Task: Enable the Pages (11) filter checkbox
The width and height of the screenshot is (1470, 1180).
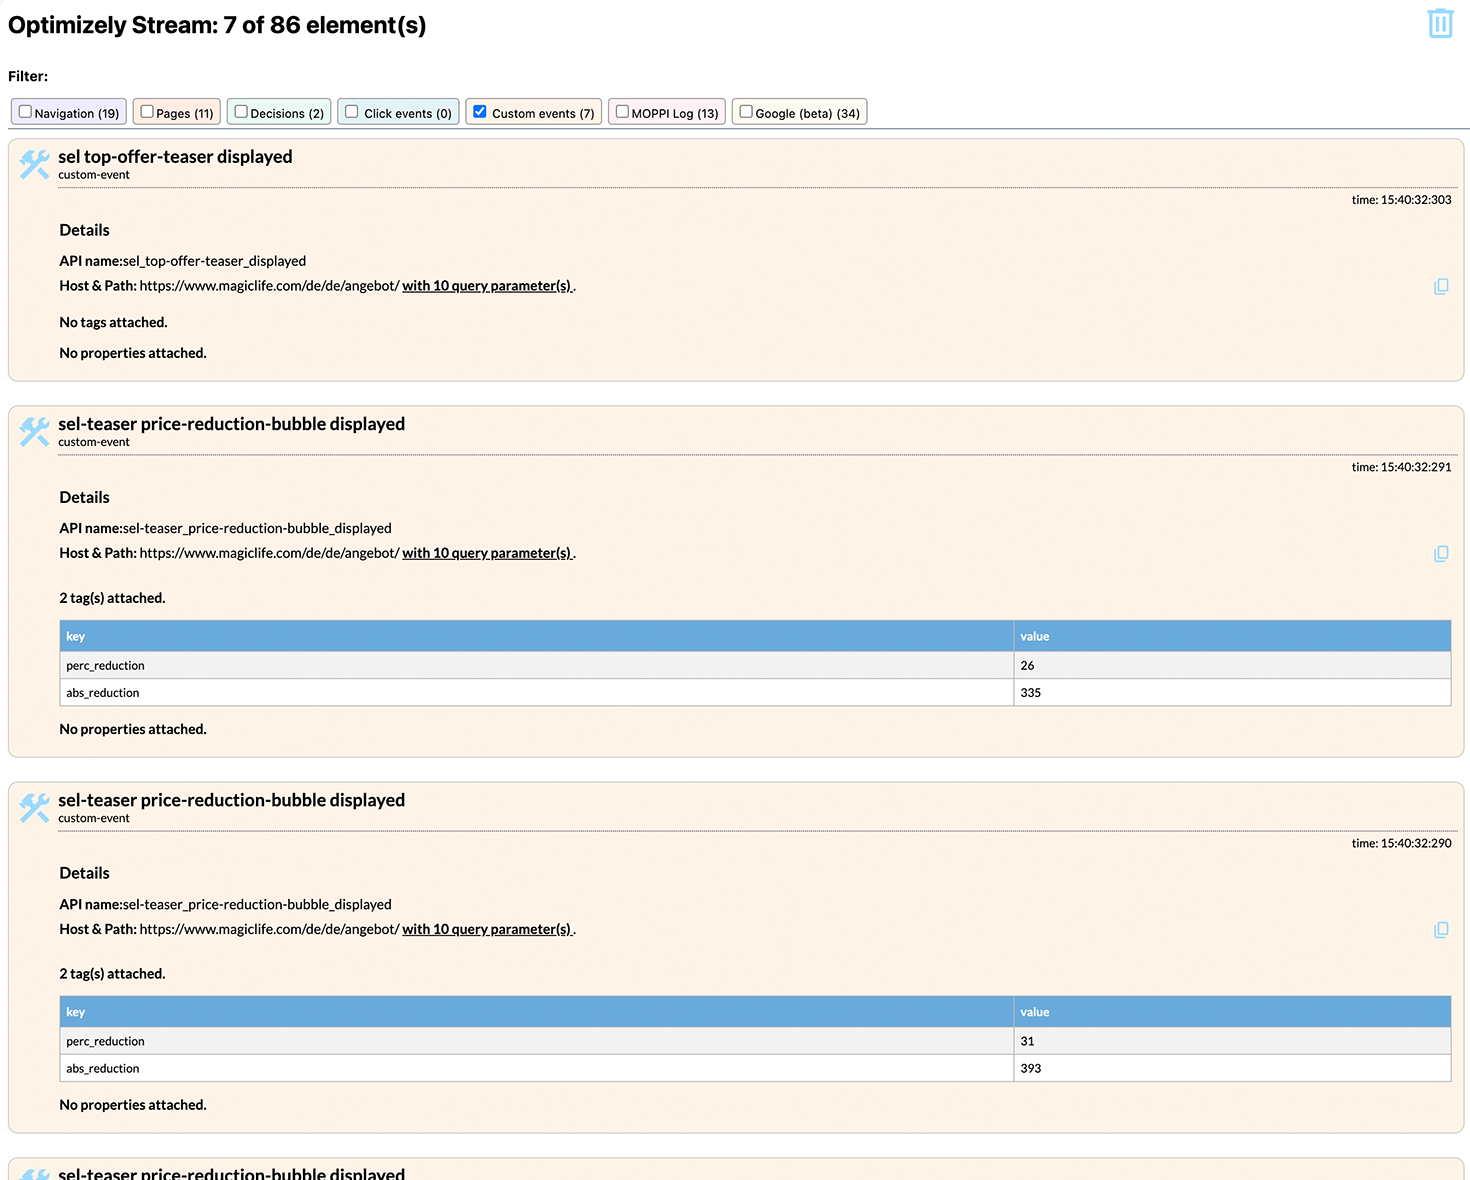Action: (x=147, y=112)
